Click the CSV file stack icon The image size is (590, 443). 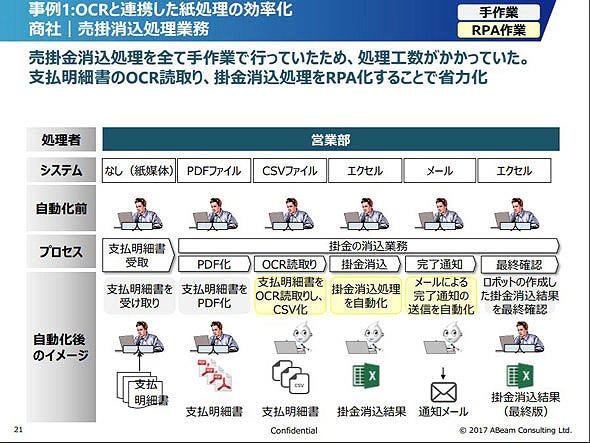pos(290,377)
